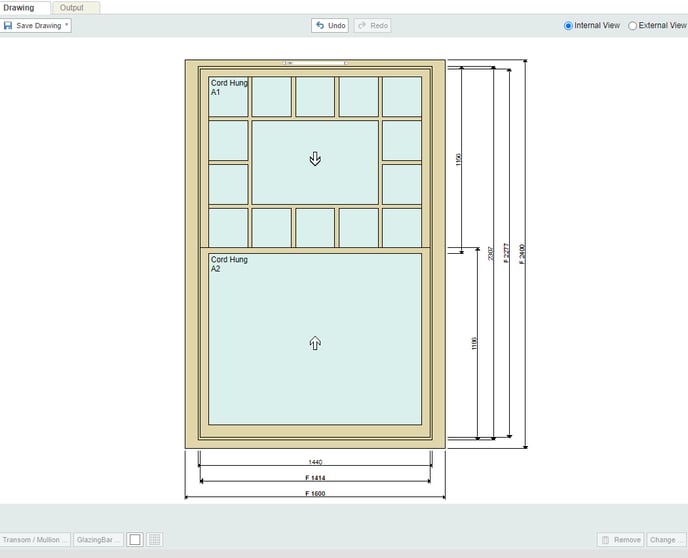
Task: Open the GlazingBar options
Action: (98, 540)
